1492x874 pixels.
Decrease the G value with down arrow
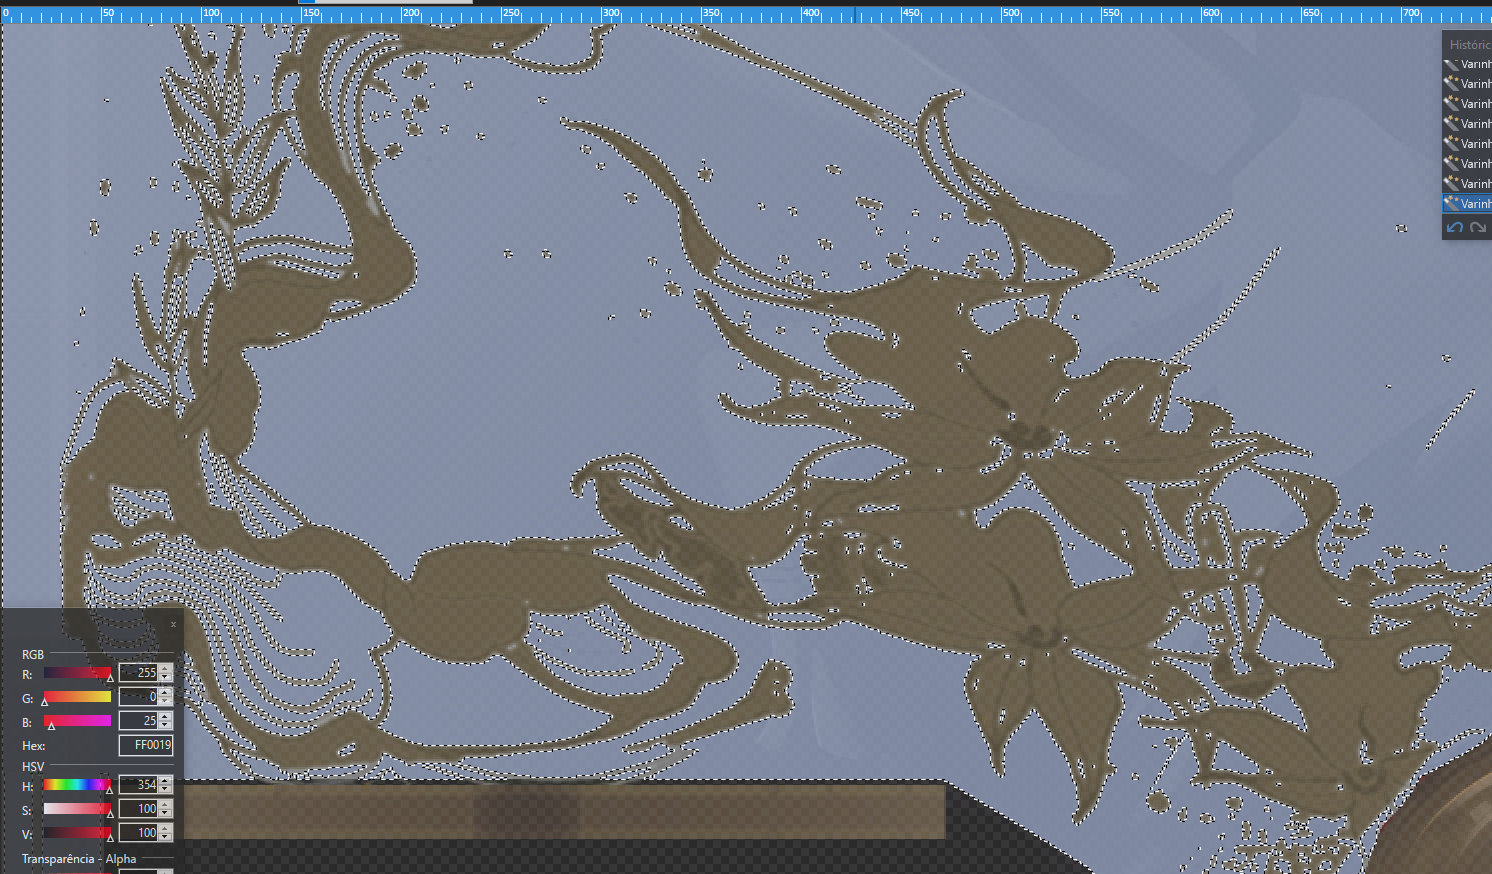pyautogui.click(x=166, y=702)
